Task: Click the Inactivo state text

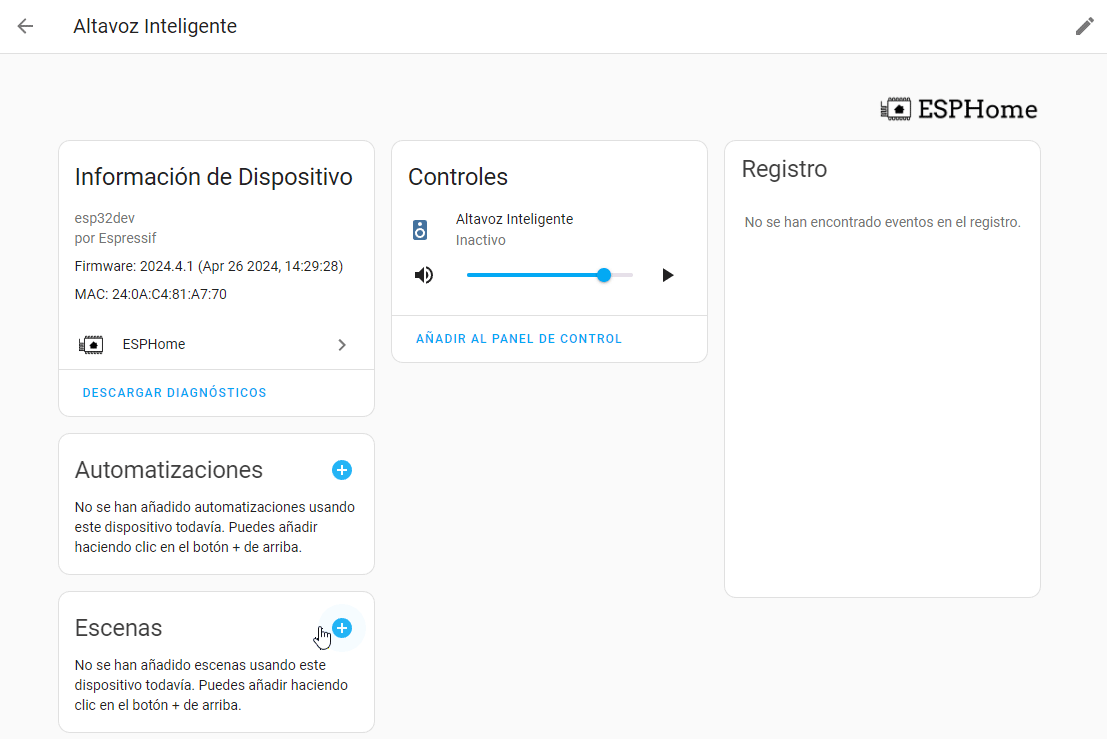Action: (480, 241)
